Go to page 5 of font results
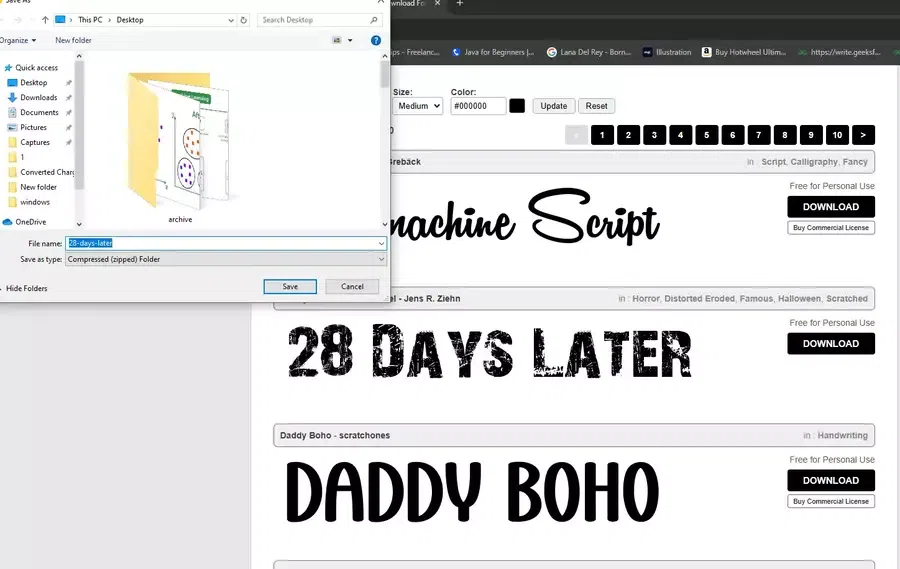 pyautogui.click(x=707, y=135)
